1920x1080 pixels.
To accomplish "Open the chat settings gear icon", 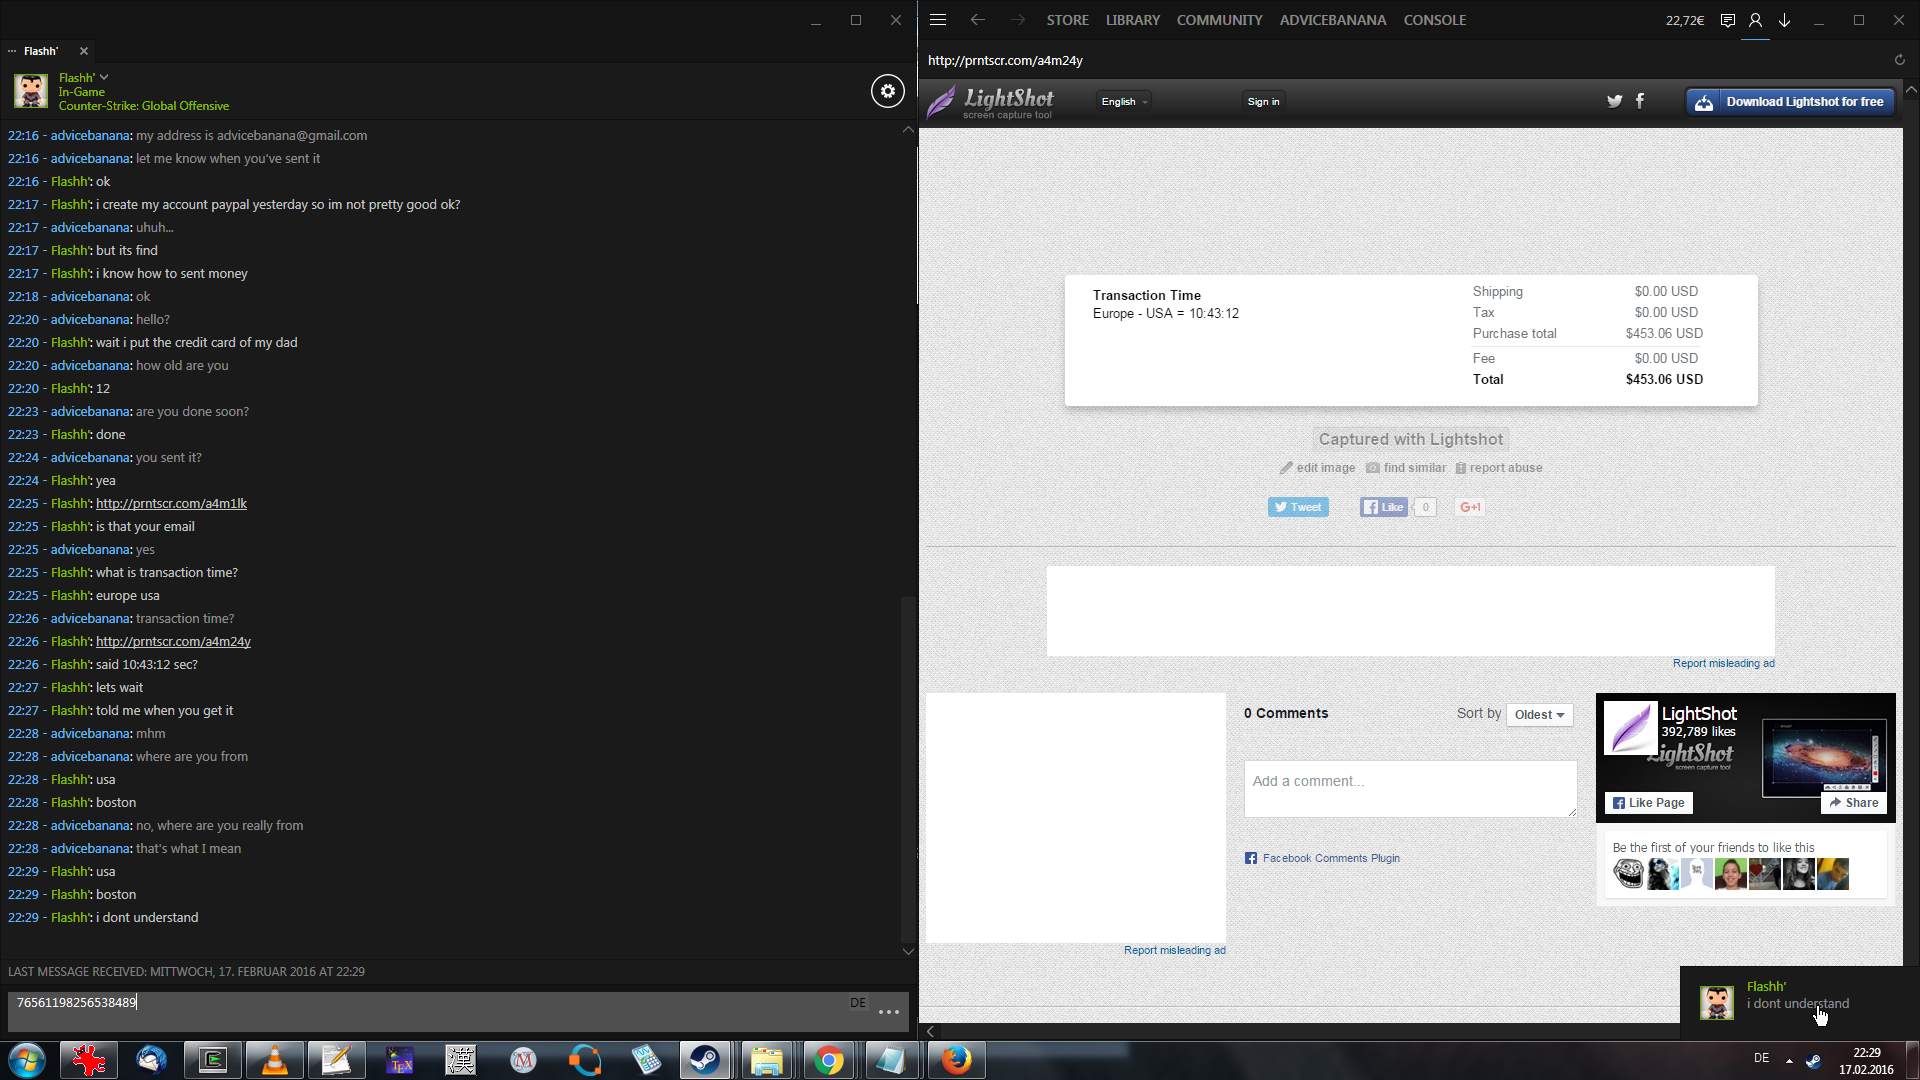I will click(x=887, y=91).
